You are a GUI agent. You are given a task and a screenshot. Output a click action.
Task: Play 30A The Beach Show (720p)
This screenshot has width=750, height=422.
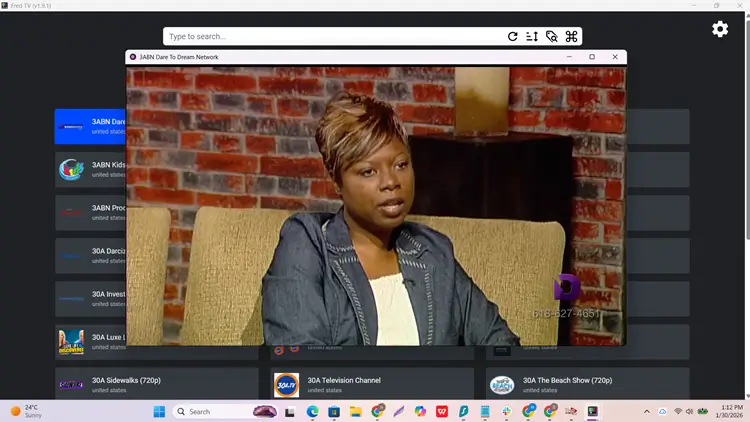[587, 384]
